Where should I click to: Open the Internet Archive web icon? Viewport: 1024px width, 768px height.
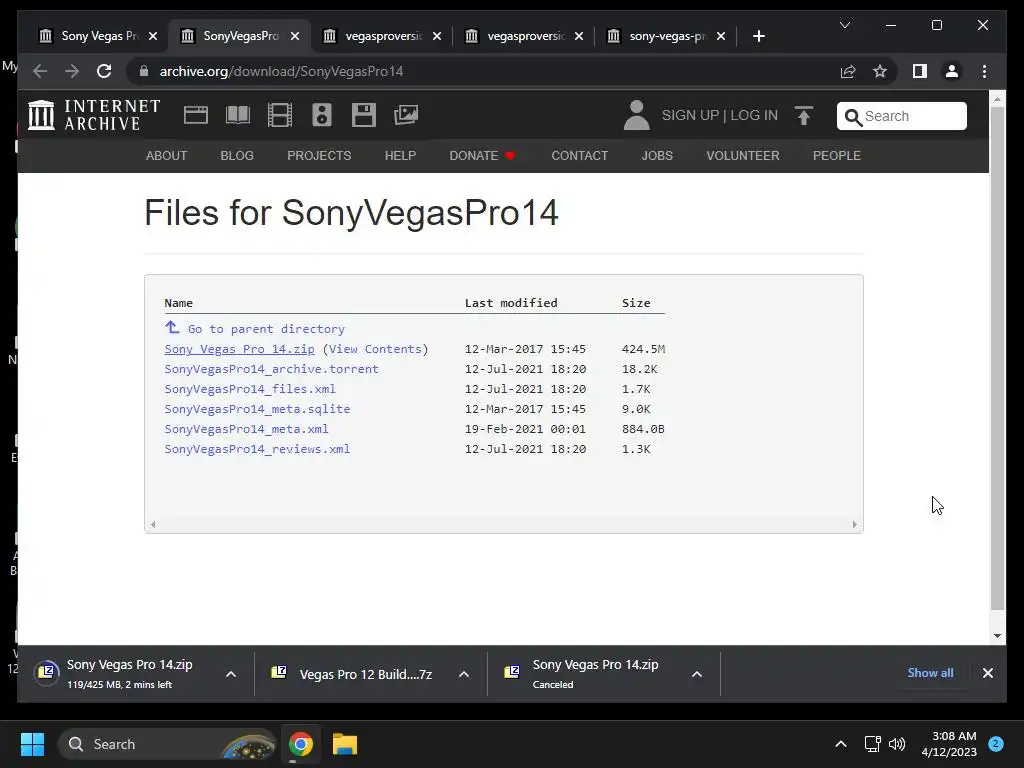pyautogui.click(x=195, y=115)
